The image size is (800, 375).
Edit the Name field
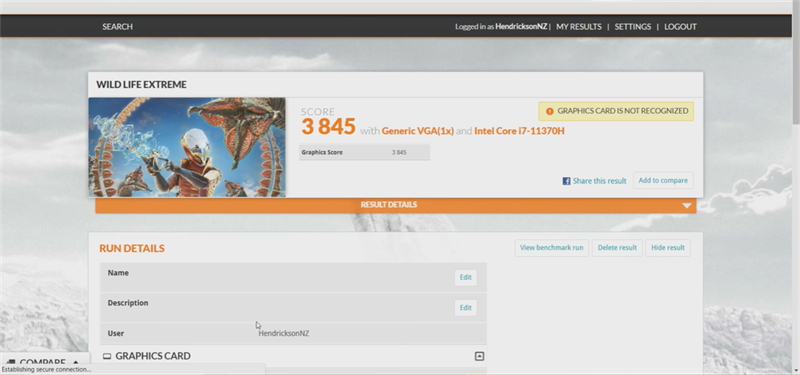[465, 277]
